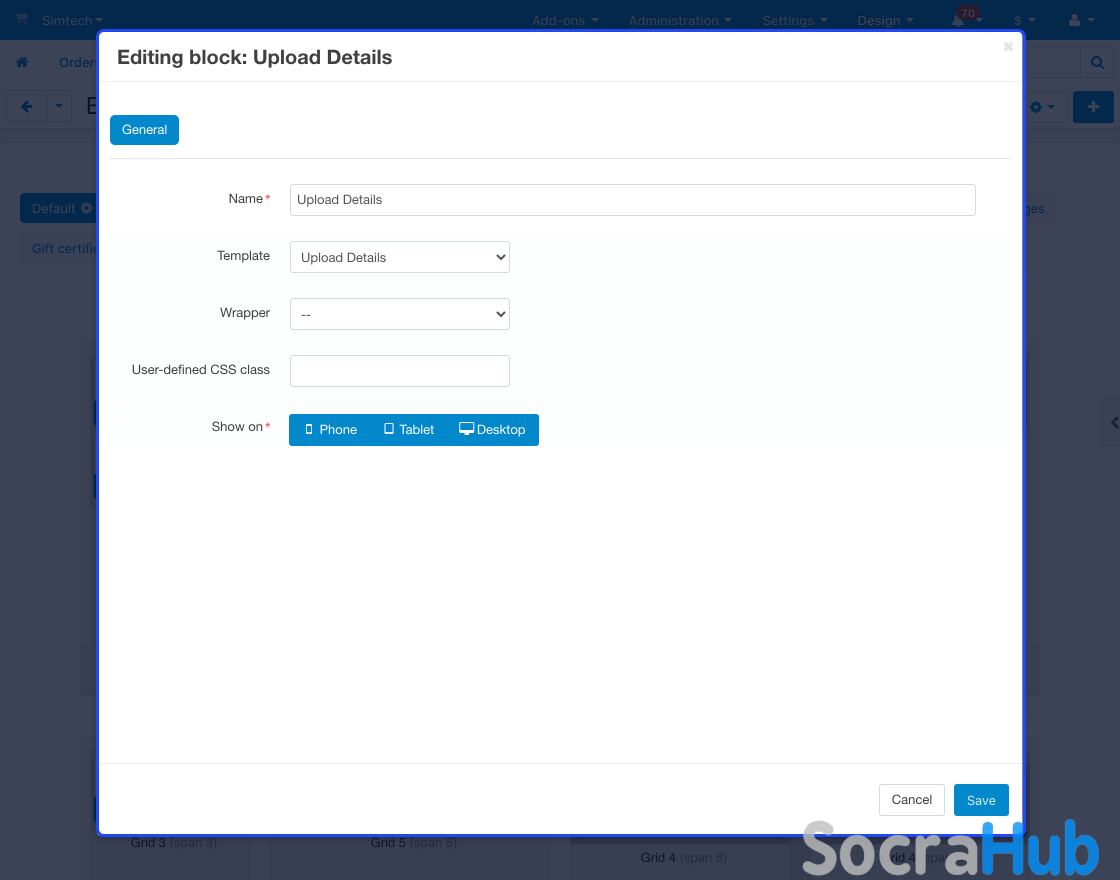Open the Add-ons menu

[x=564, y=21]
